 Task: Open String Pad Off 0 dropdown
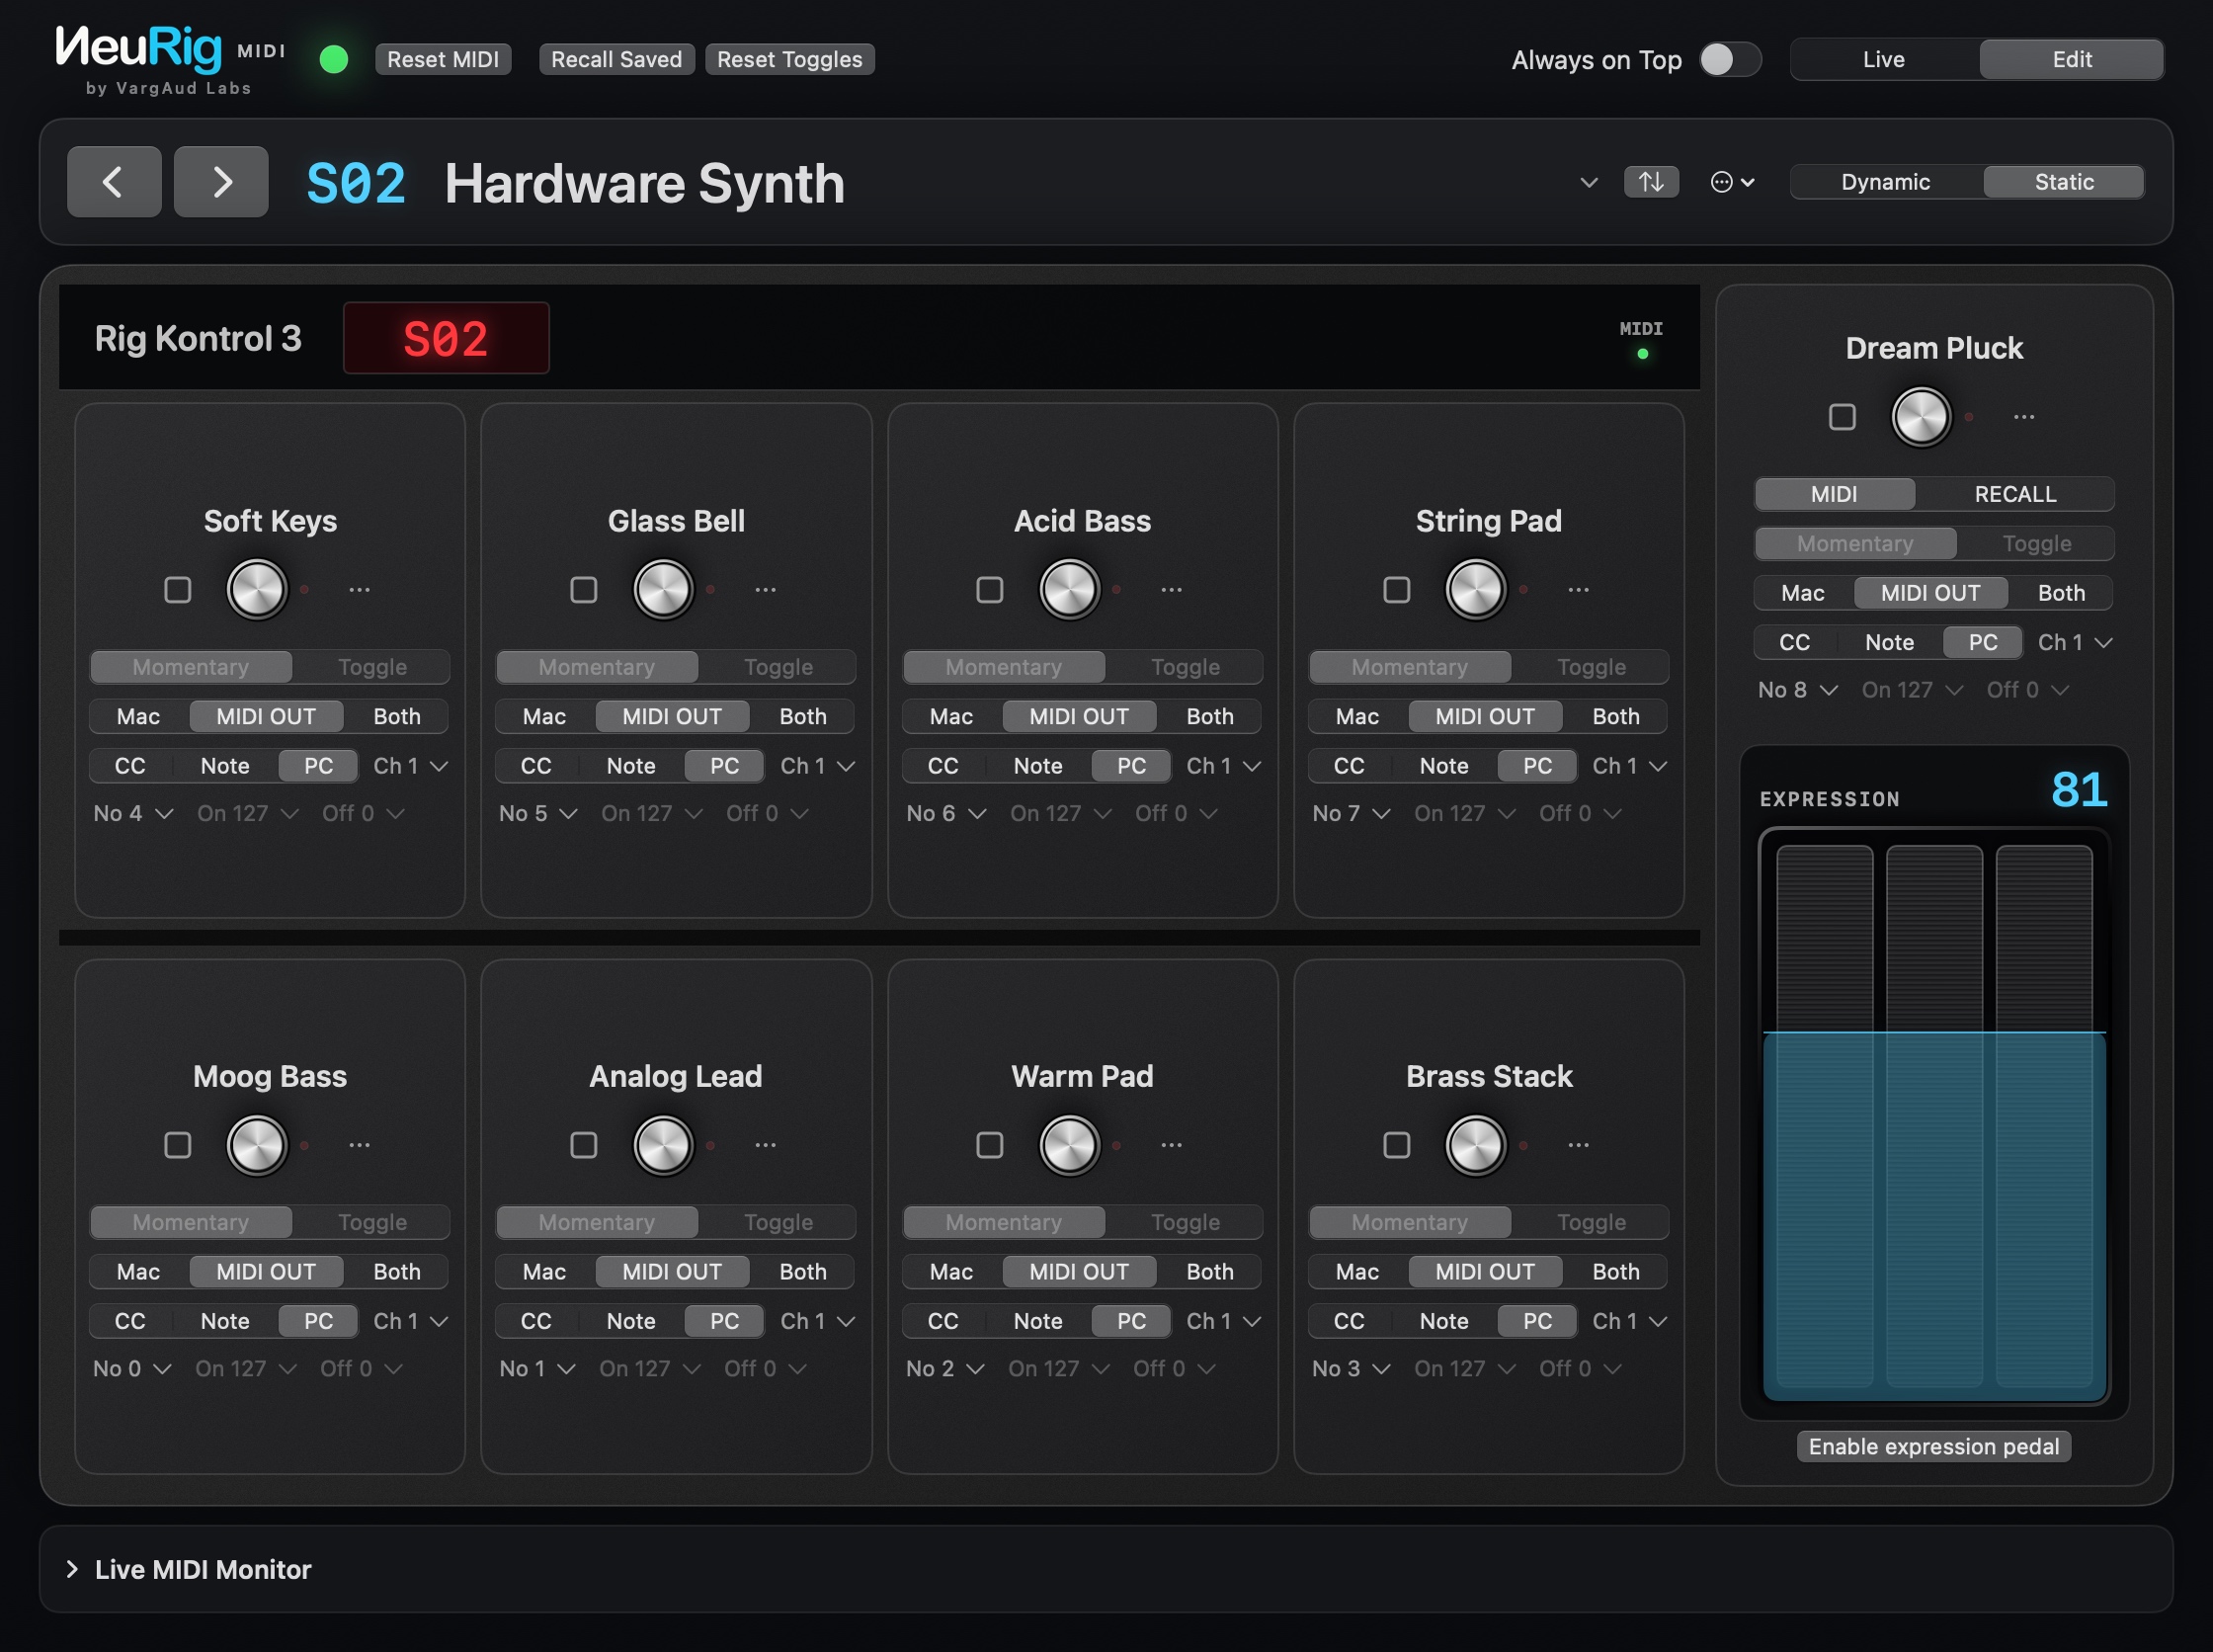click(x=1580, y=813)
